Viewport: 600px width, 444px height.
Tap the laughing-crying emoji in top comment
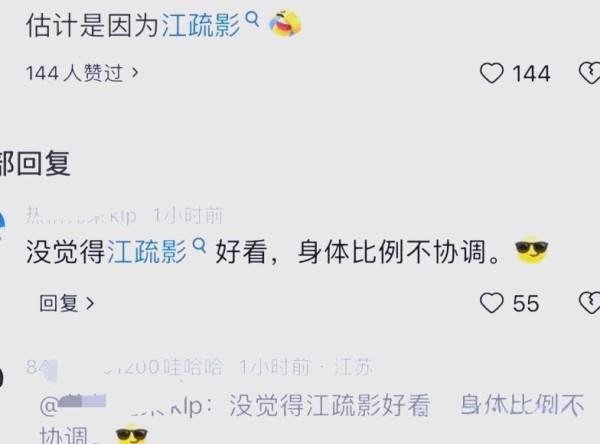285,24
